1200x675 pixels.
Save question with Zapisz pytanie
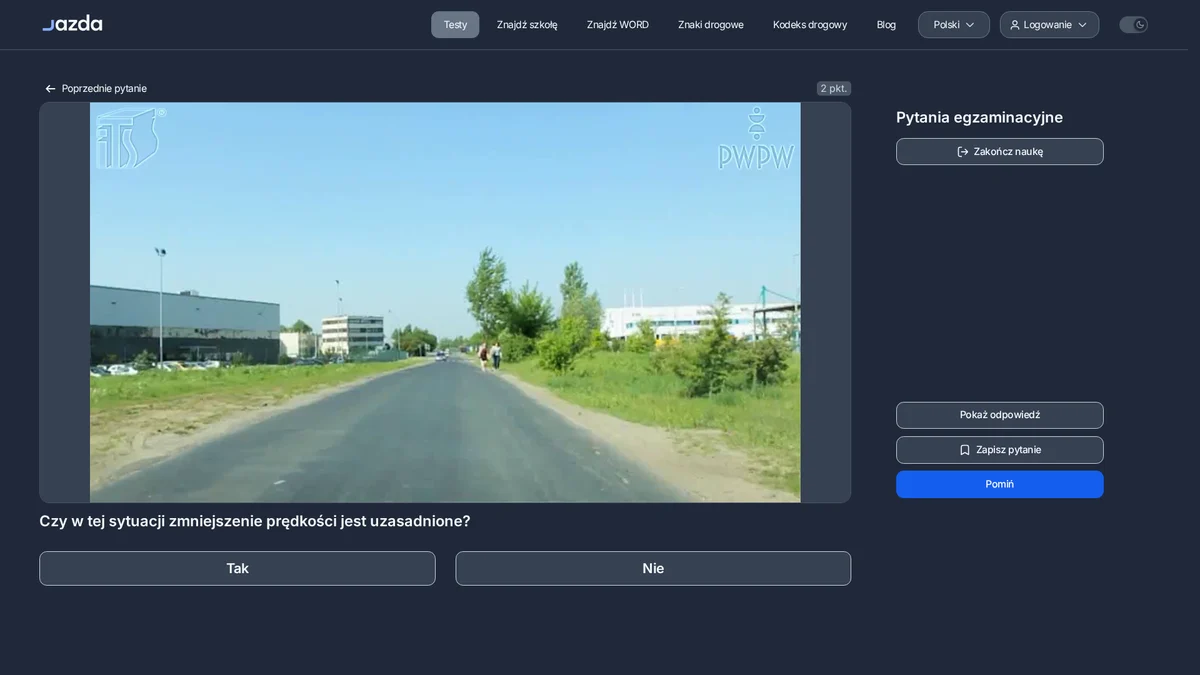[x=1000, y=450]
